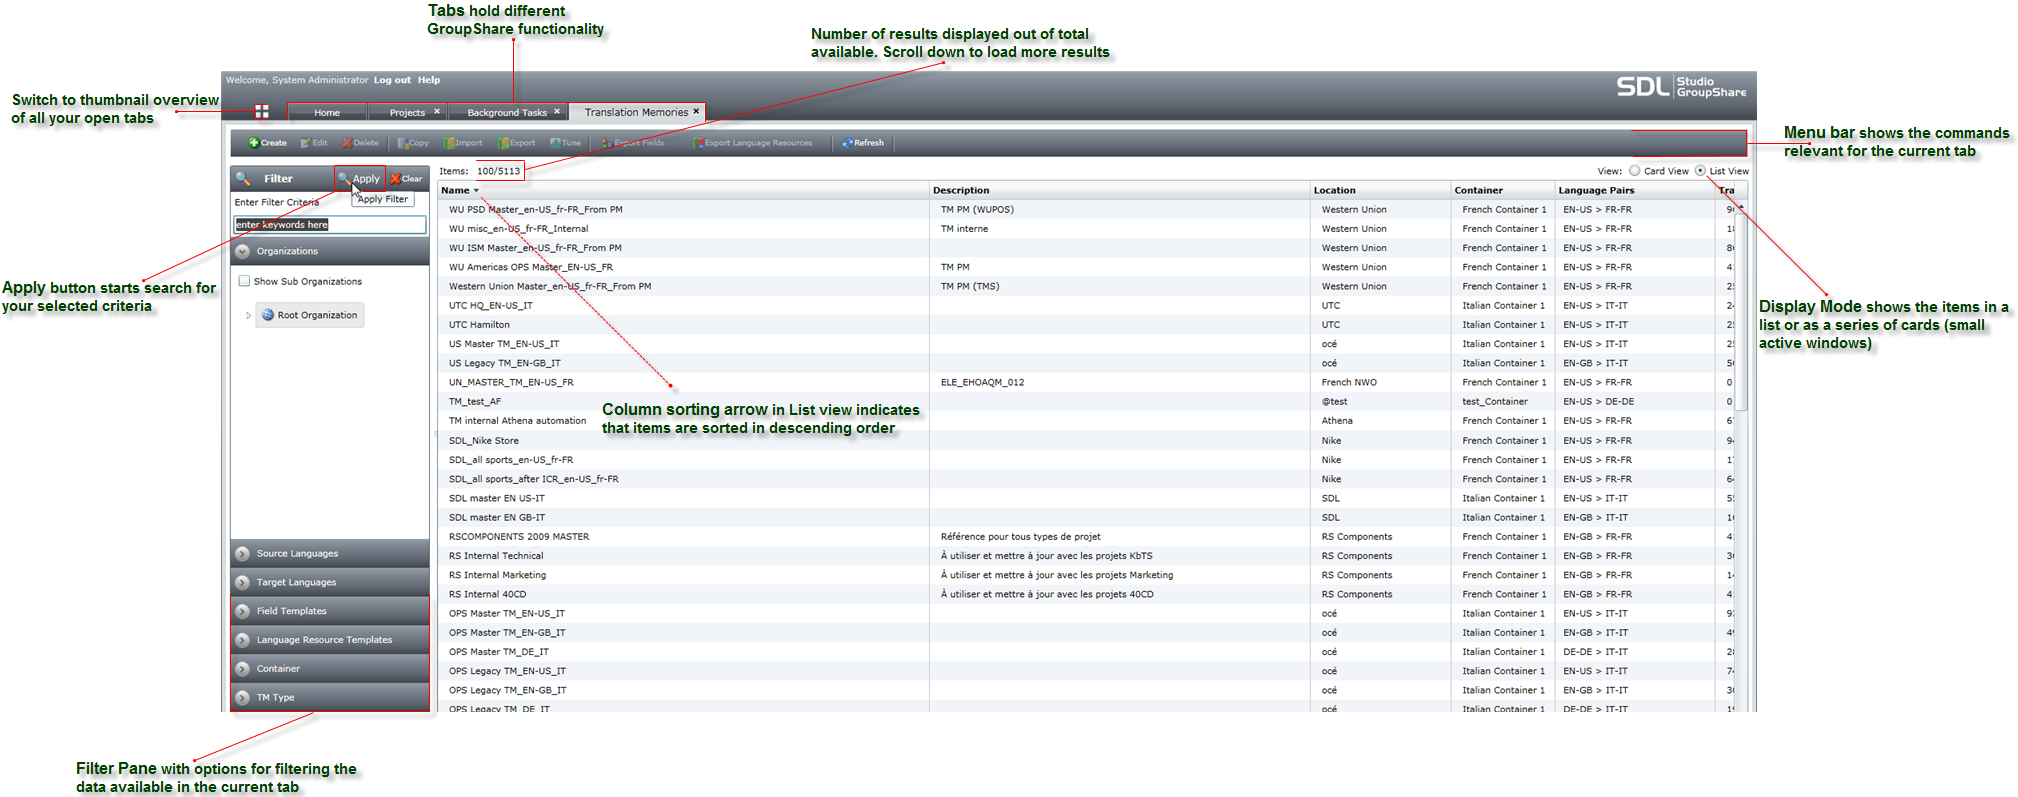Expand the Target Languages filter section
This screenshot has height=797, width=2018.
(x=330, y=582)
